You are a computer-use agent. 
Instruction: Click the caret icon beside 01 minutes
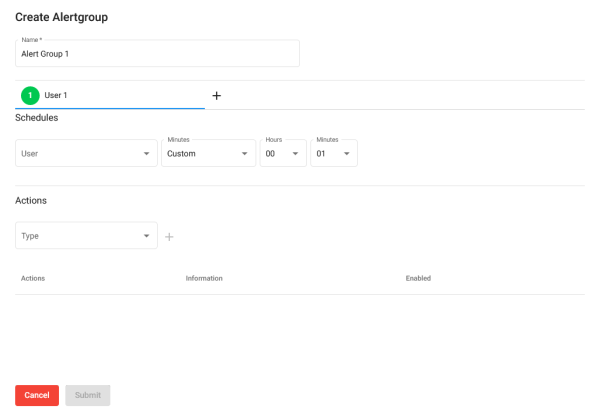point(347,153)
